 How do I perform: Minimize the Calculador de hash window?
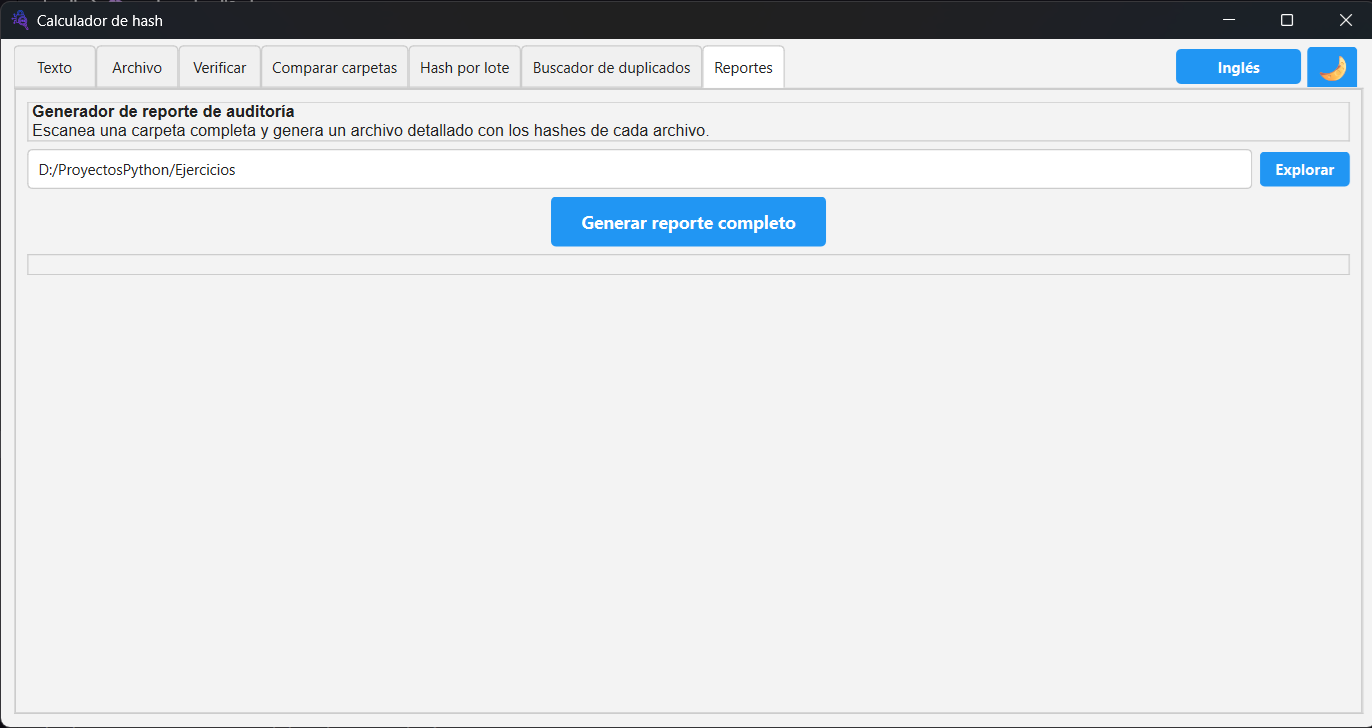(x=1229, y=20)
